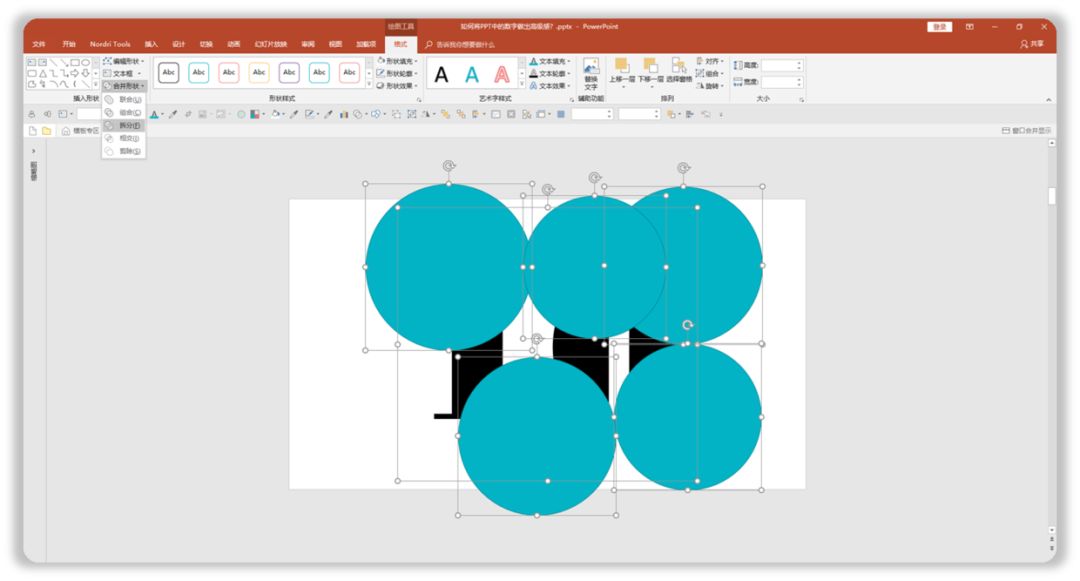Apply the teal outline Abc shape style

pyautogui.click(x=199, y=72)
